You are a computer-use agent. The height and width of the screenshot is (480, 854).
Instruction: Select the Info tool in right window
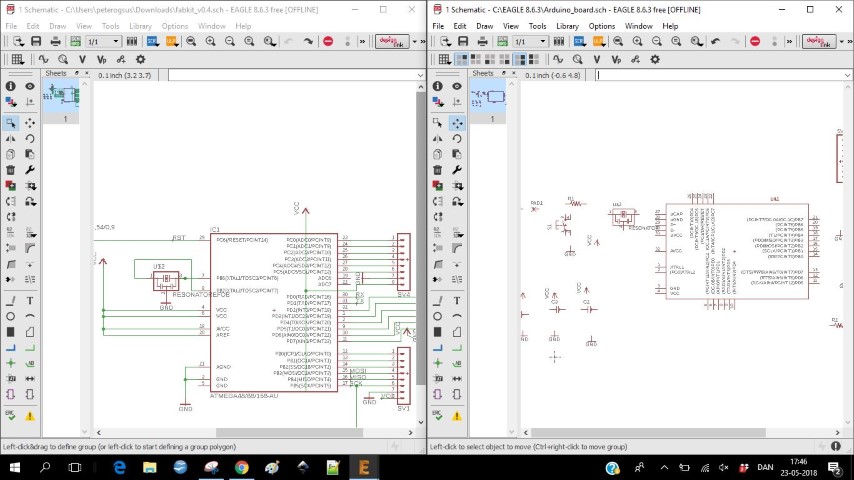438,87
